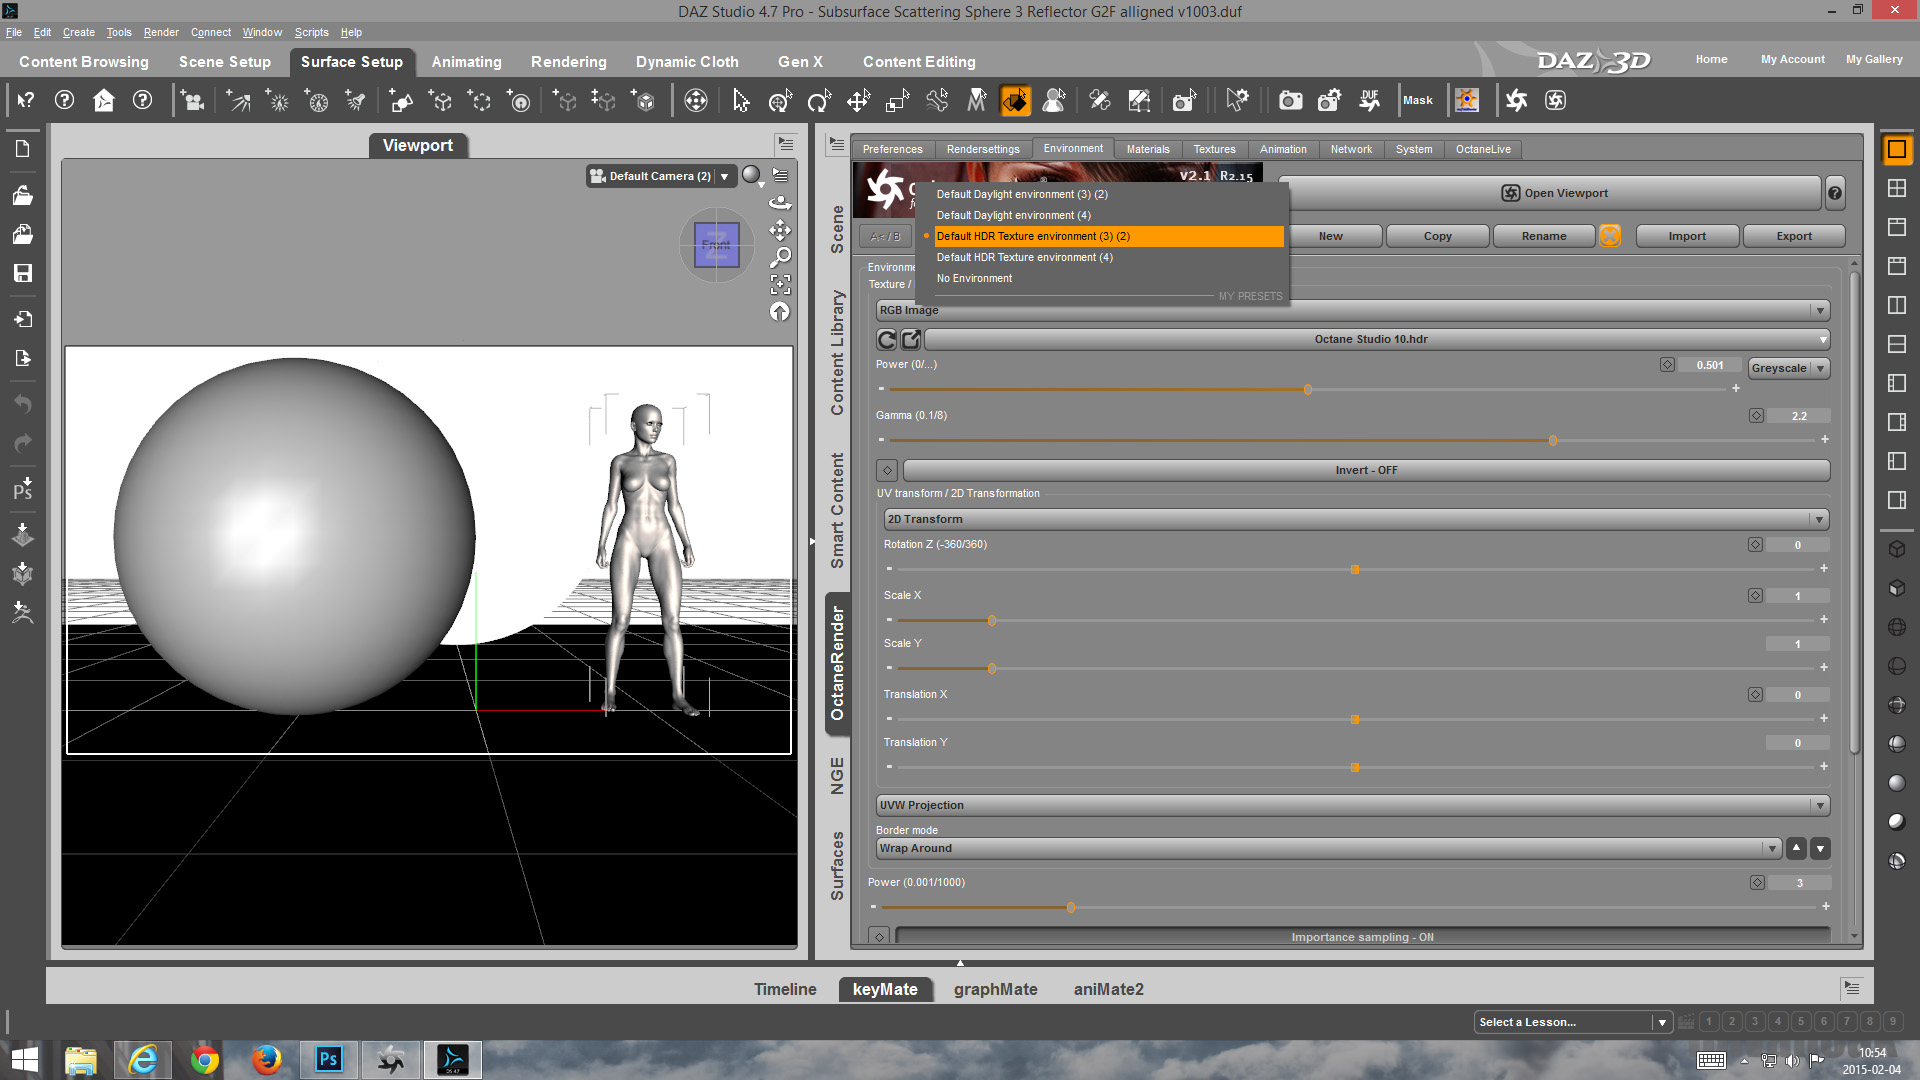The height and width of the screenshot is (1080, 1920).
Task: Select the Translate tool in toolbar
Action: click(x=858, y=100)
